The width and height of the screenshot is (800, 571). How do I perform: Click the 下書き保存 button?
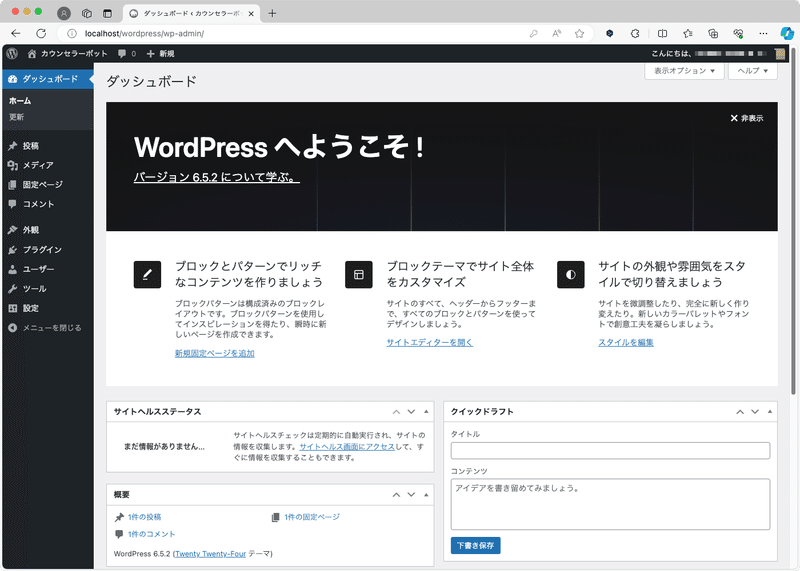[x=476, y=545]
